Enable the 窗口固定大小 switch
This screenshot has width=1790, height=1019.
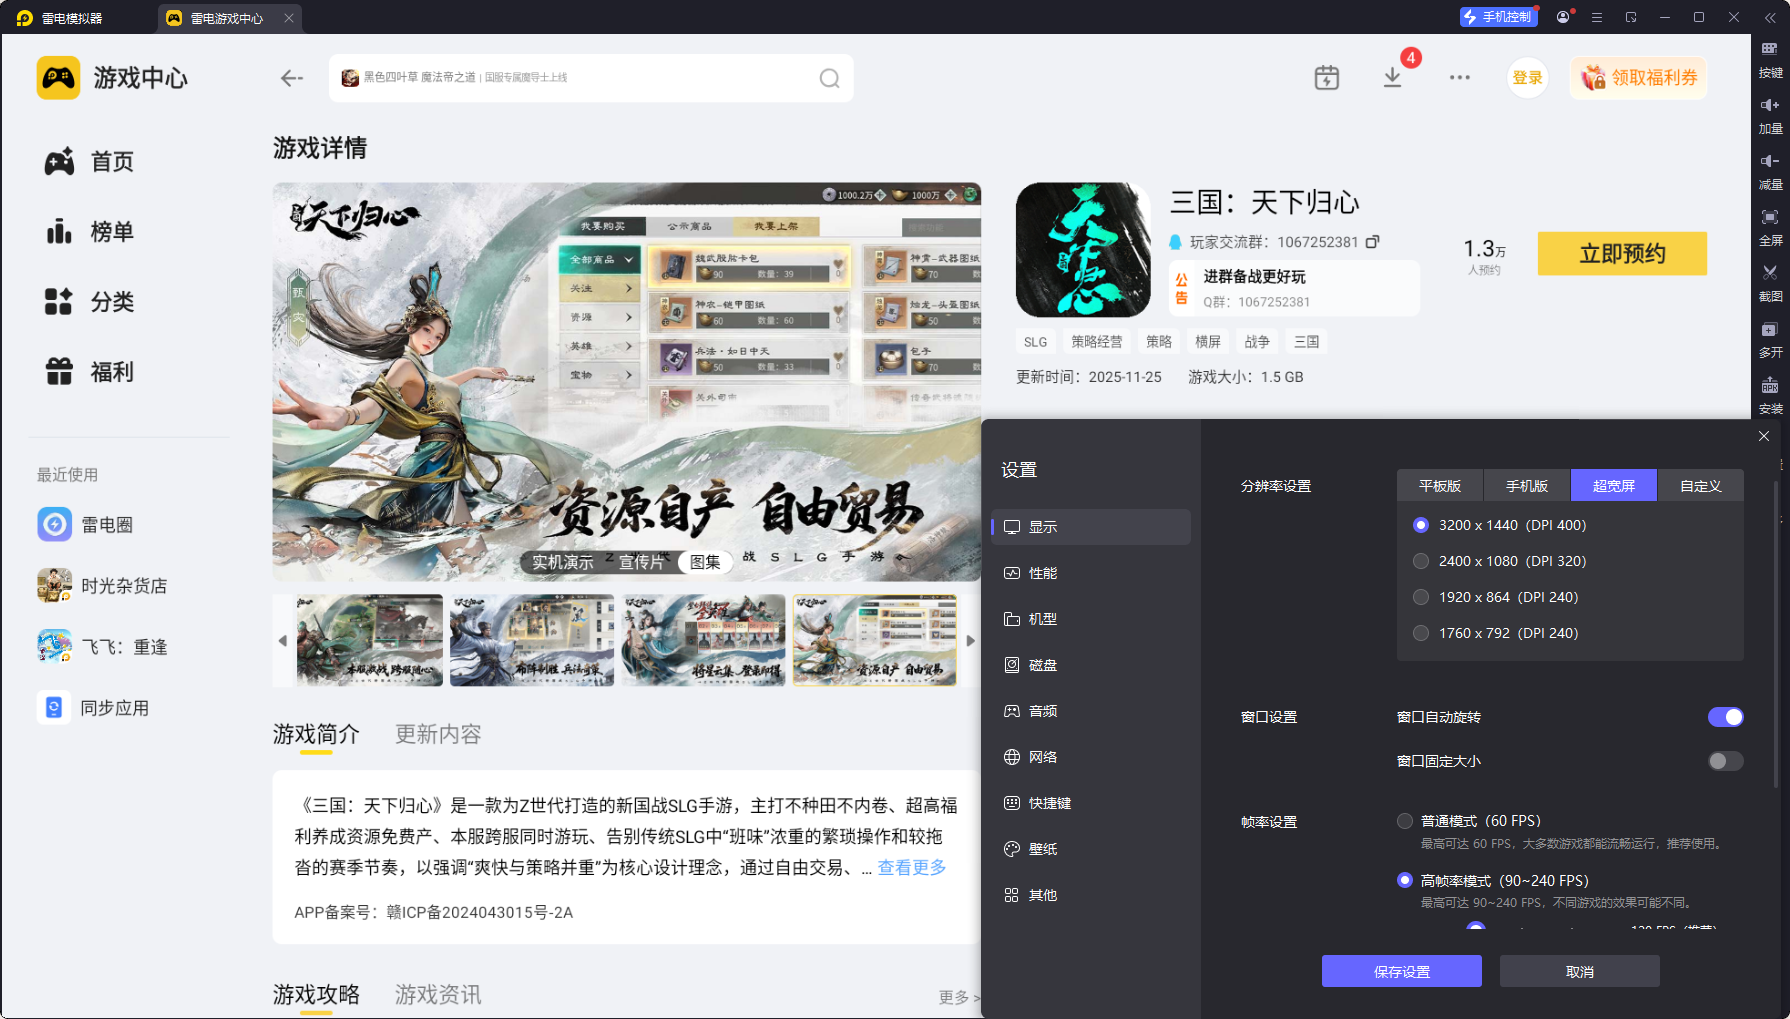(x=1725, y=761)
